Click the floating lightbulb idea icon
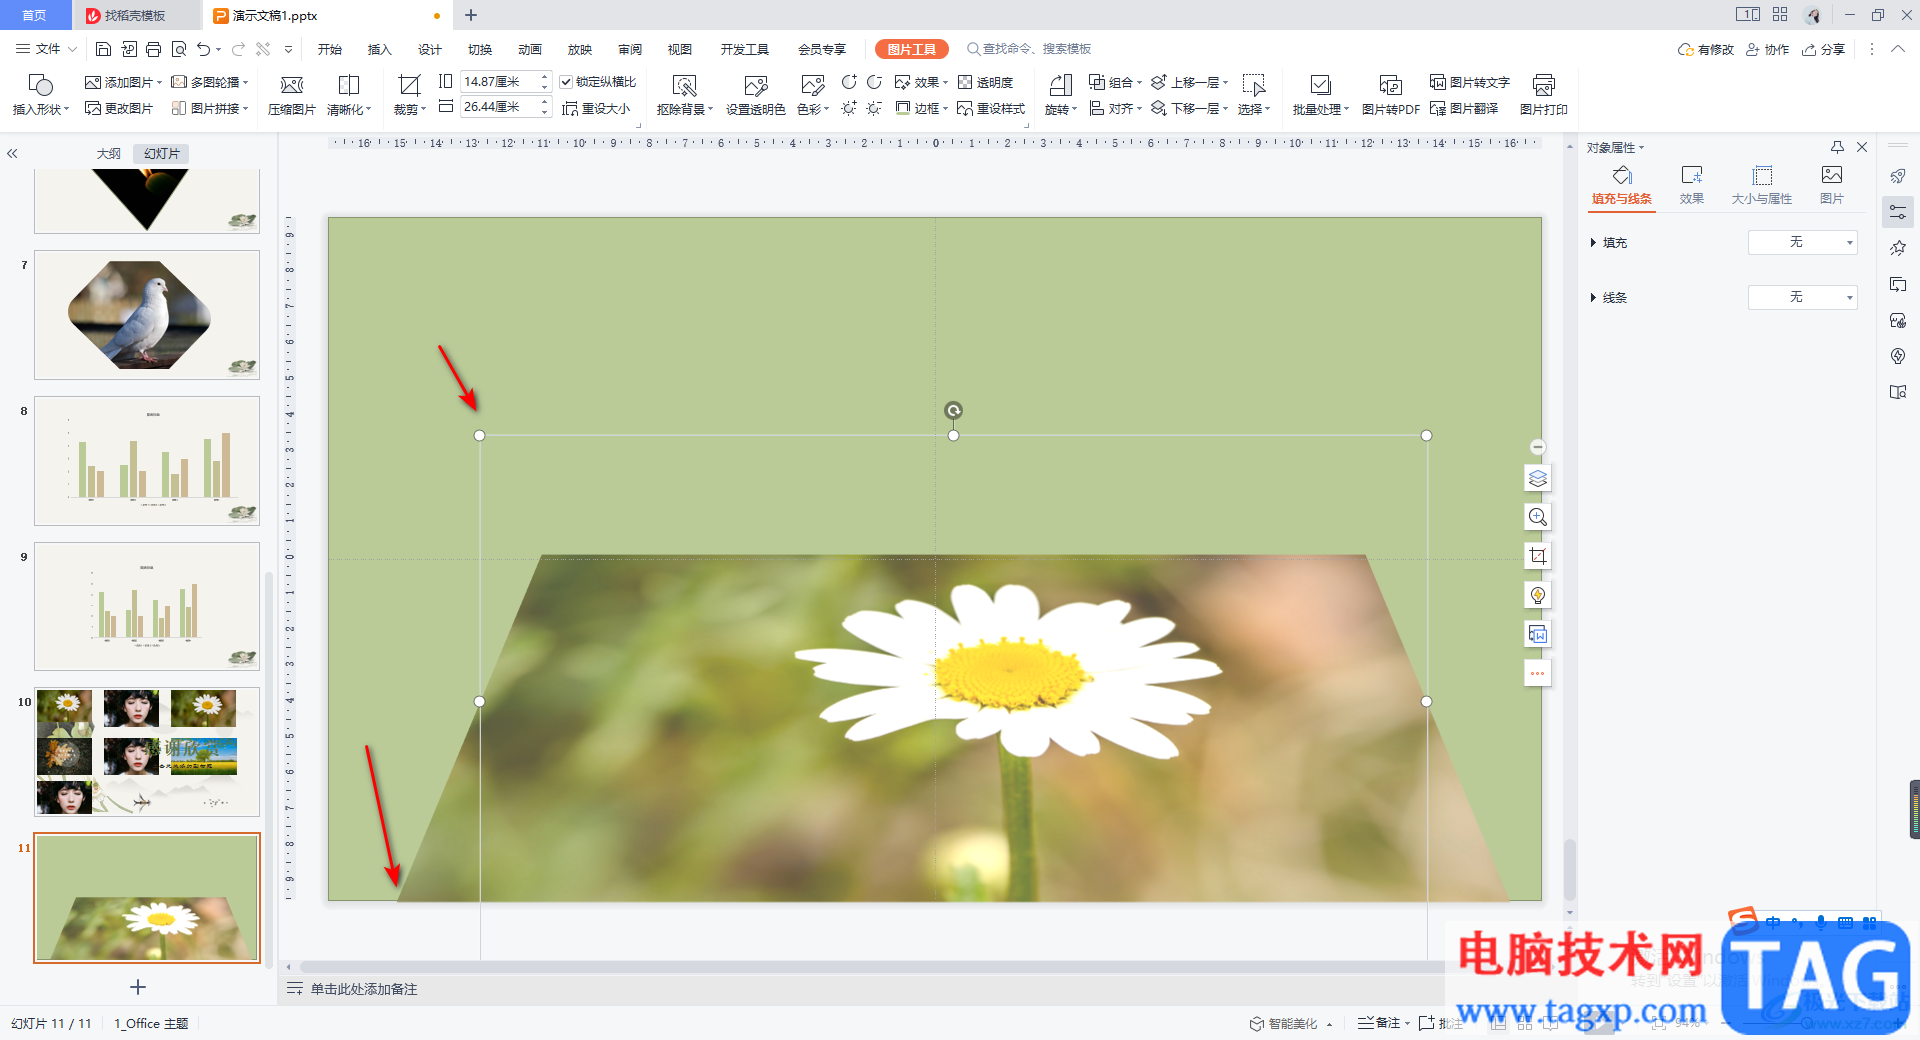The height and width of the screenshot is (1040, 1920). pyautogui.click(x=1537, y=595)
